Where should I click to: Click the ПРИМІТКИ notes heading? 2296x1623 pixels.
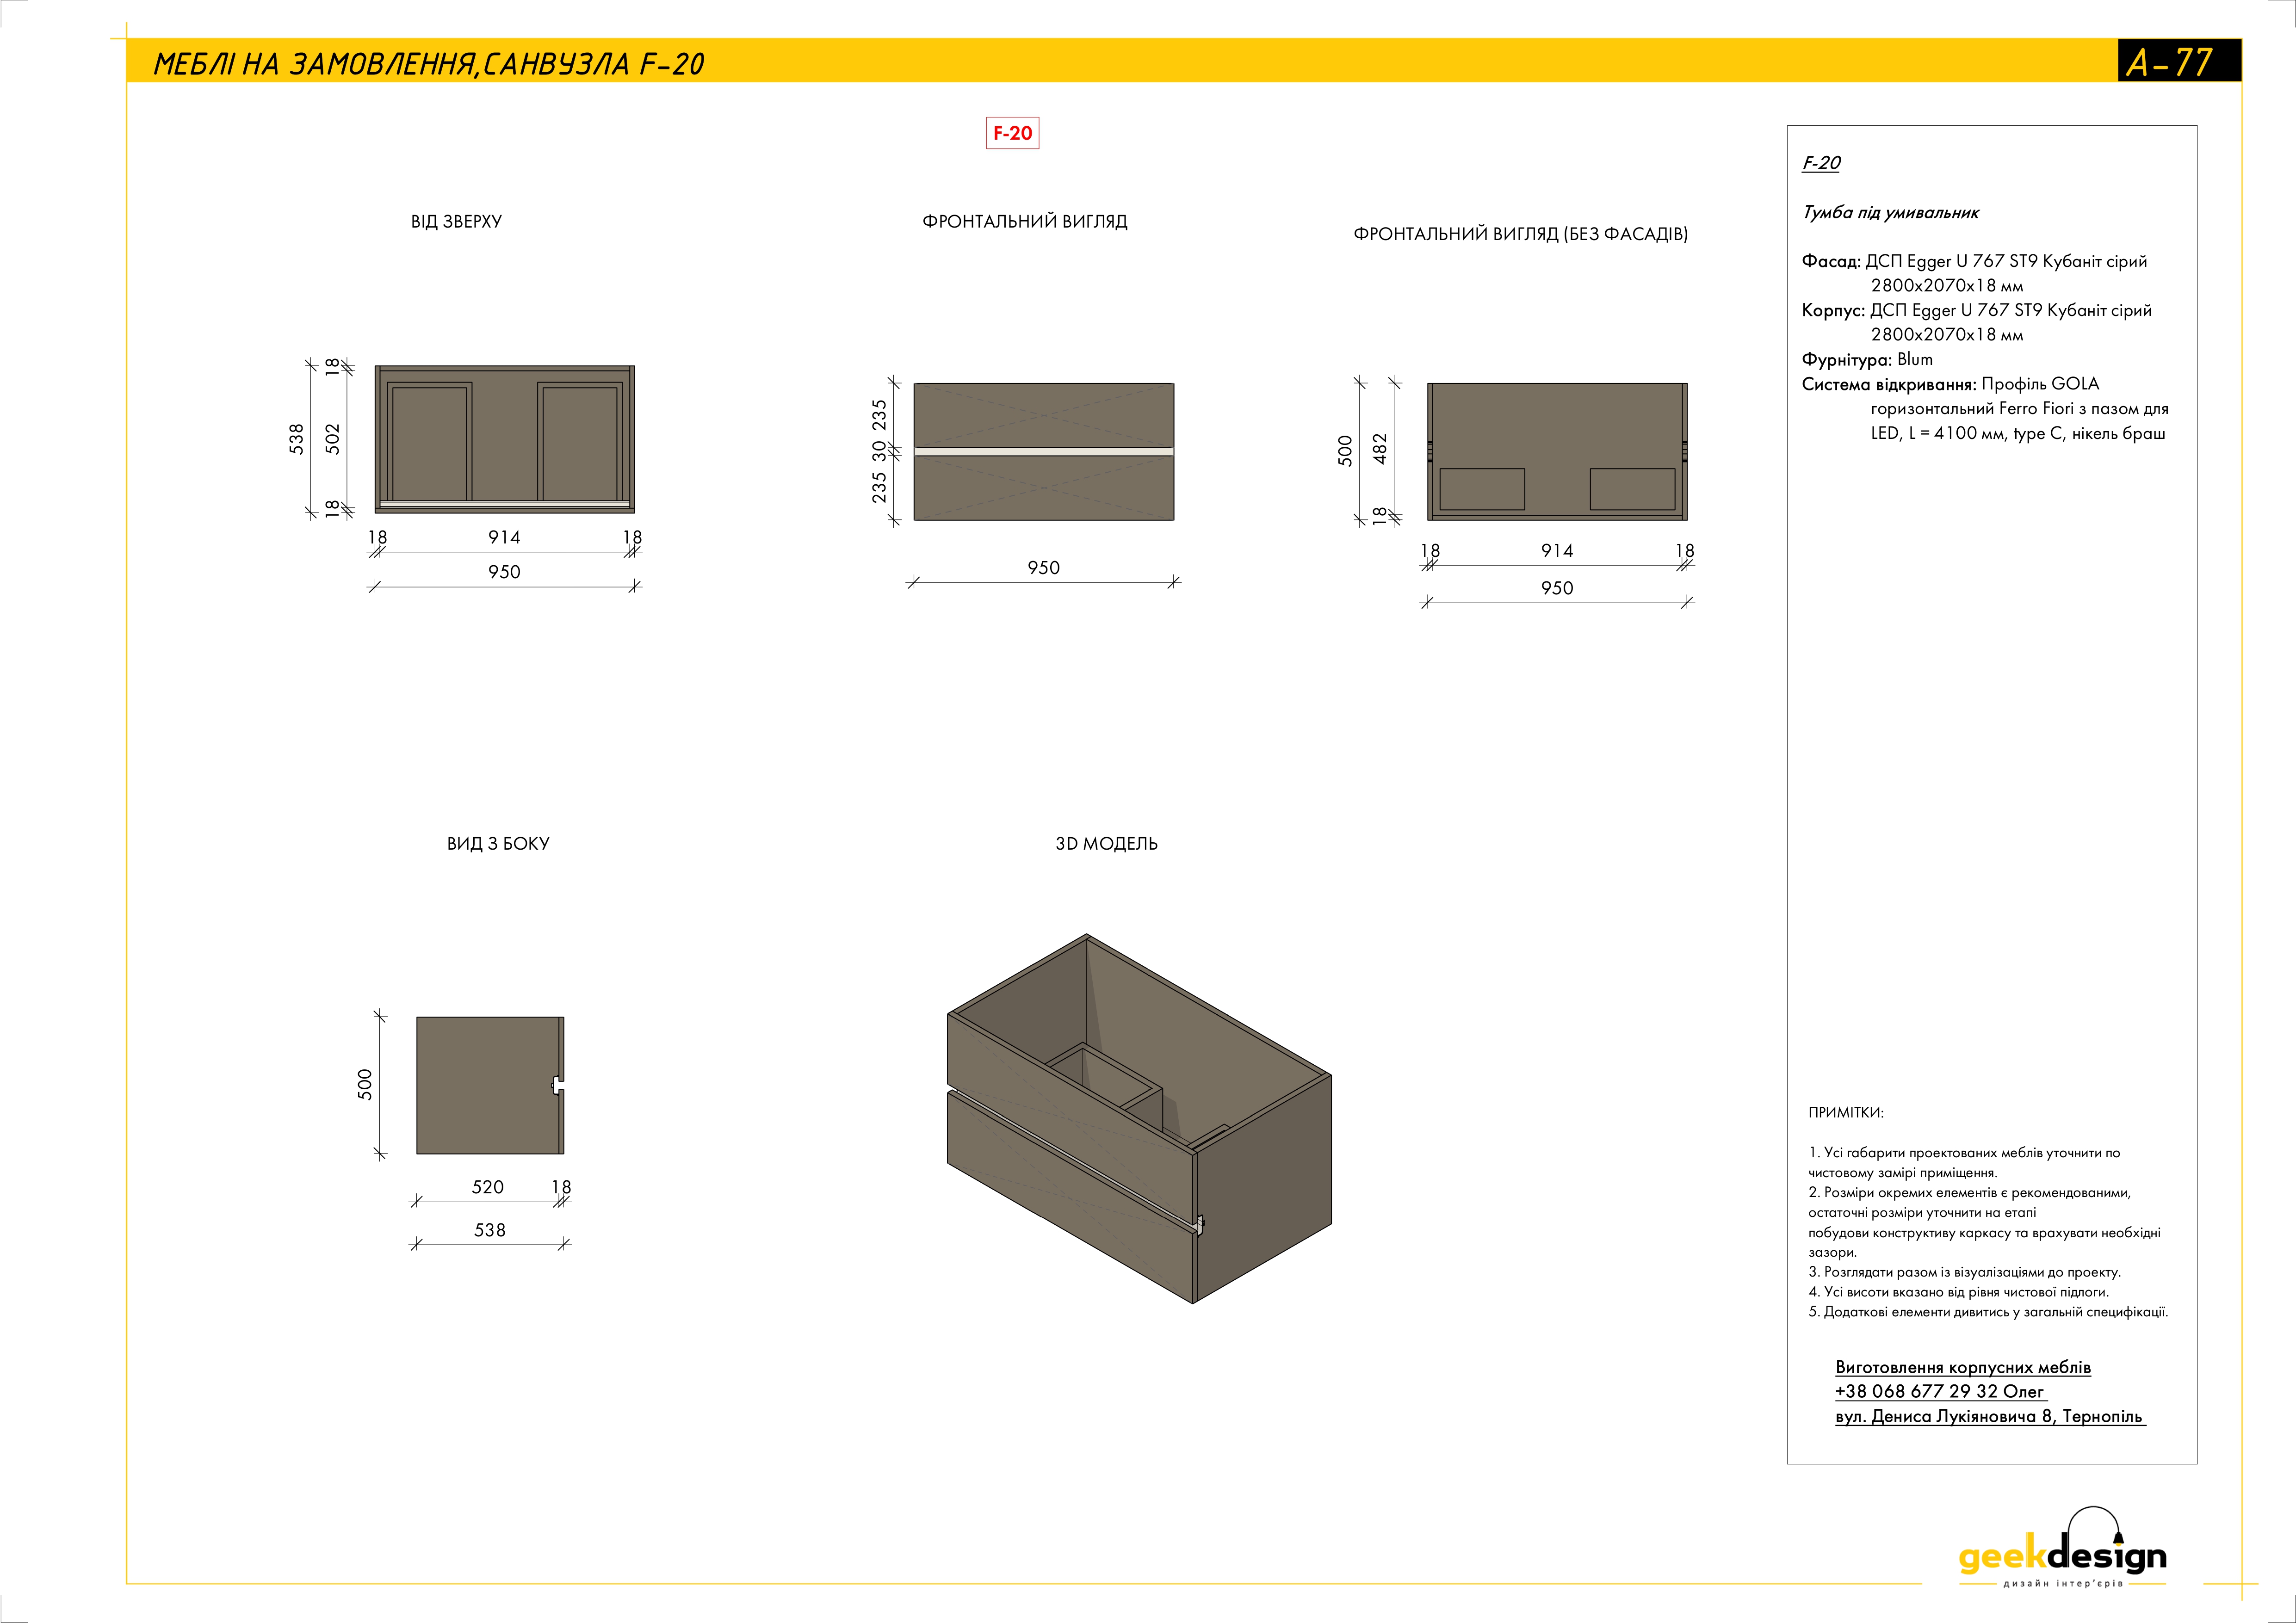(x=1845, y=1112)
